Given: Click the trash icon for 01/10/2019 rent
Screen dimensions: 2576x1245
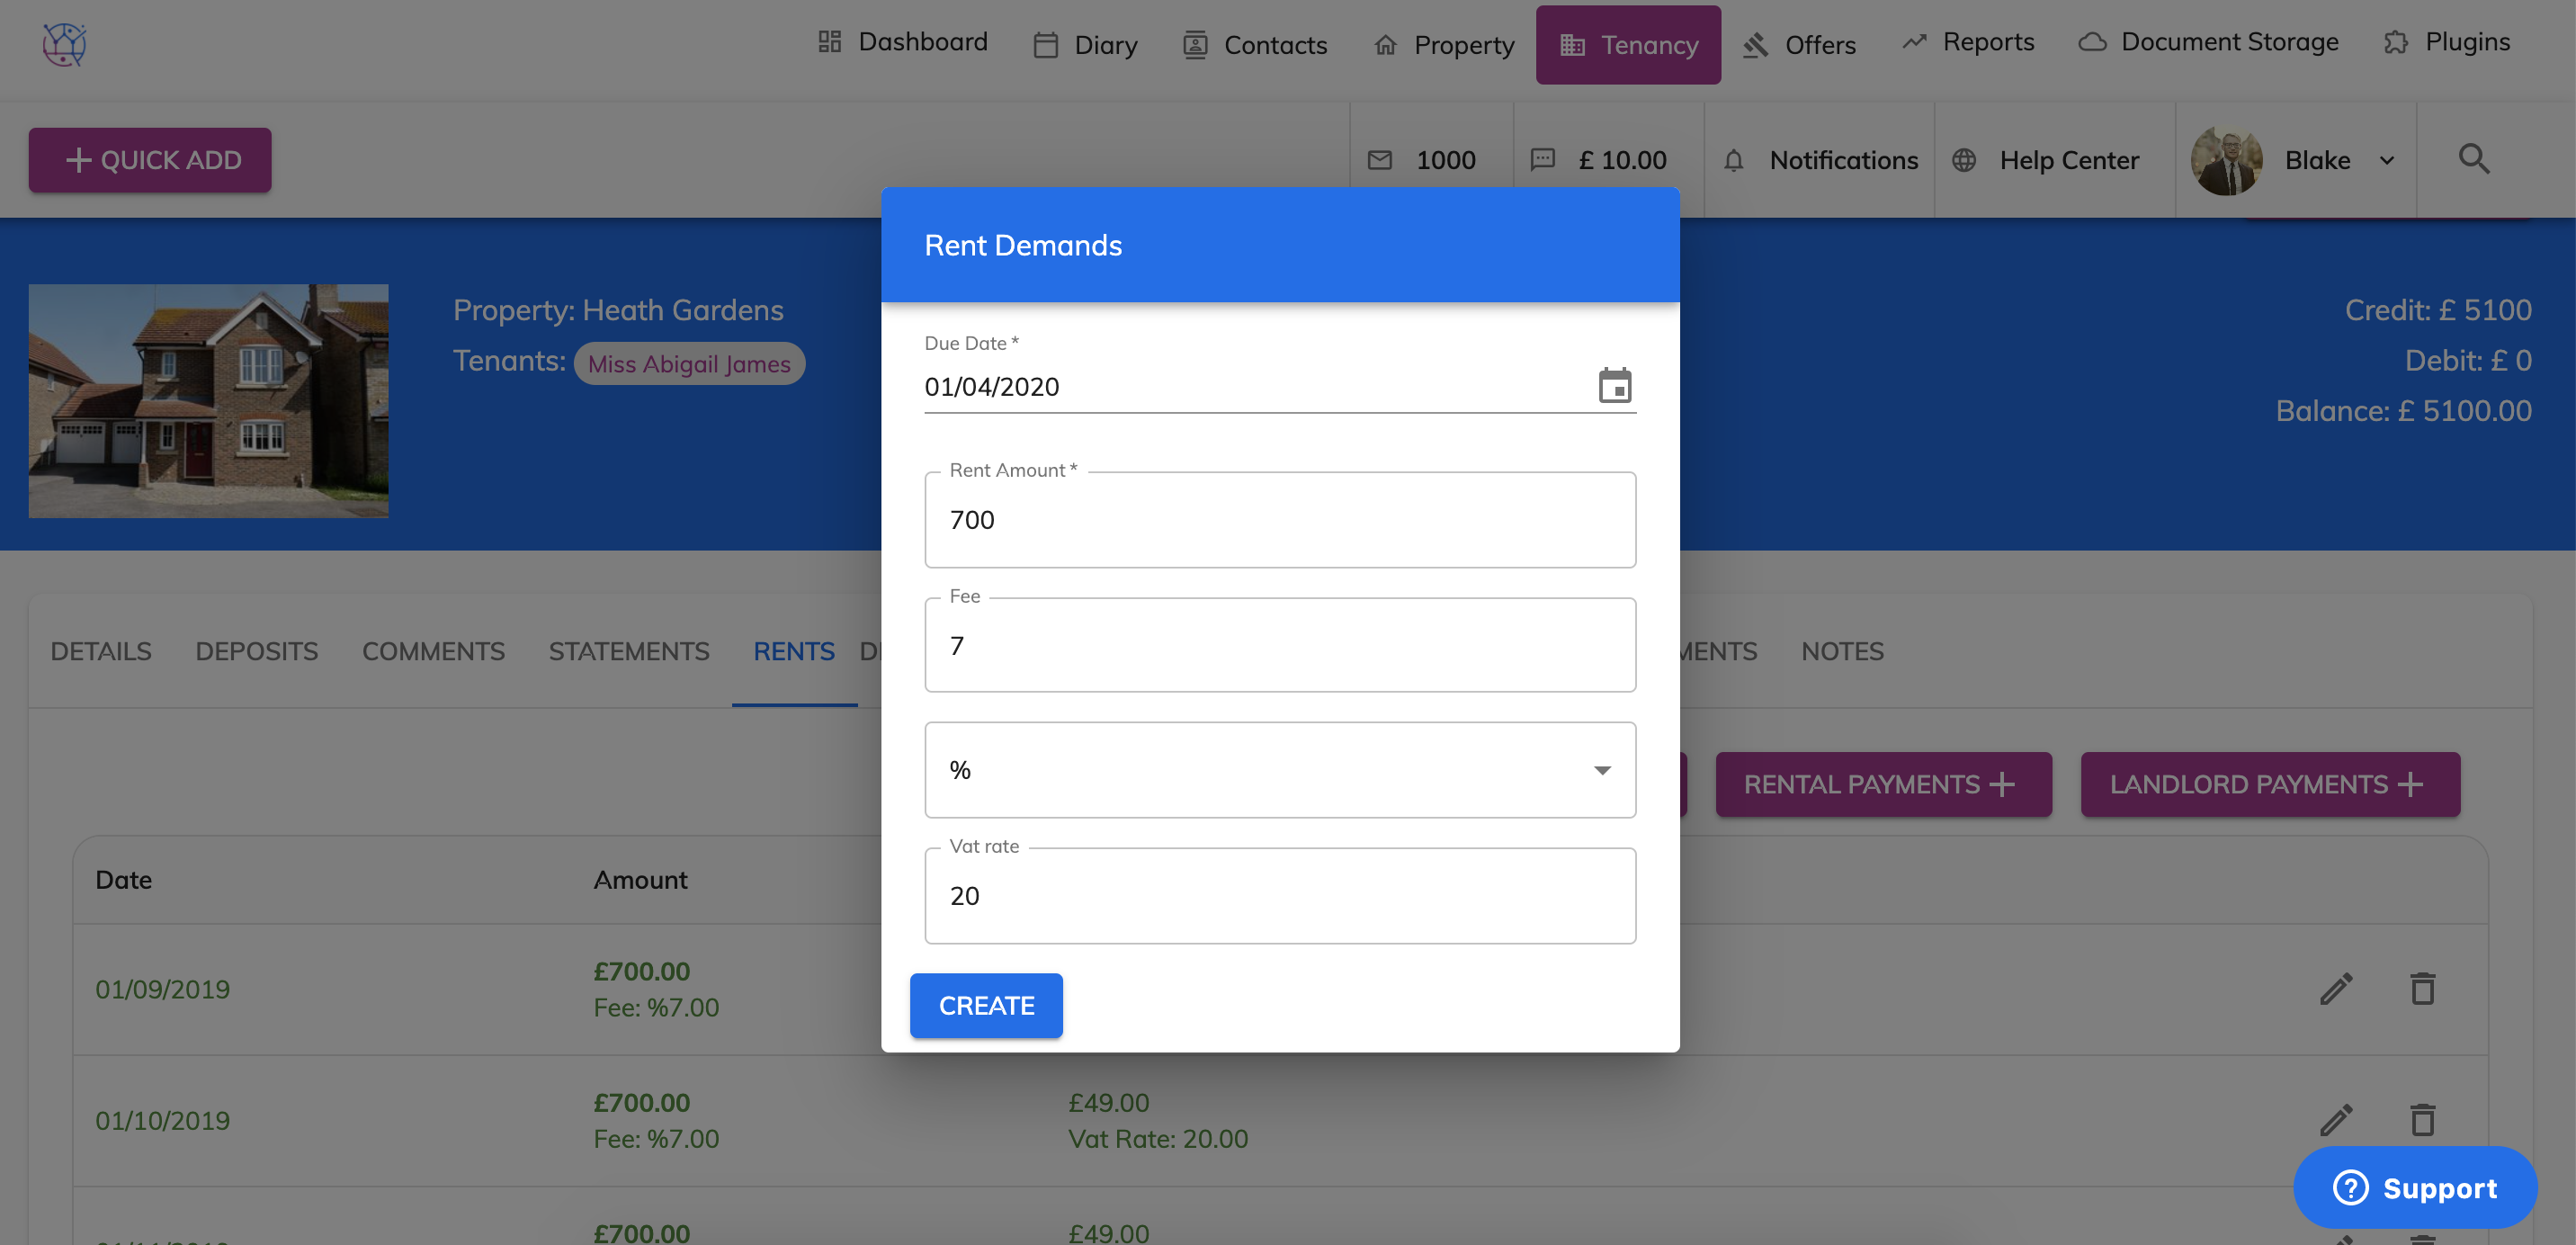Looking at the screenshot, I should pos(2422,1120).
